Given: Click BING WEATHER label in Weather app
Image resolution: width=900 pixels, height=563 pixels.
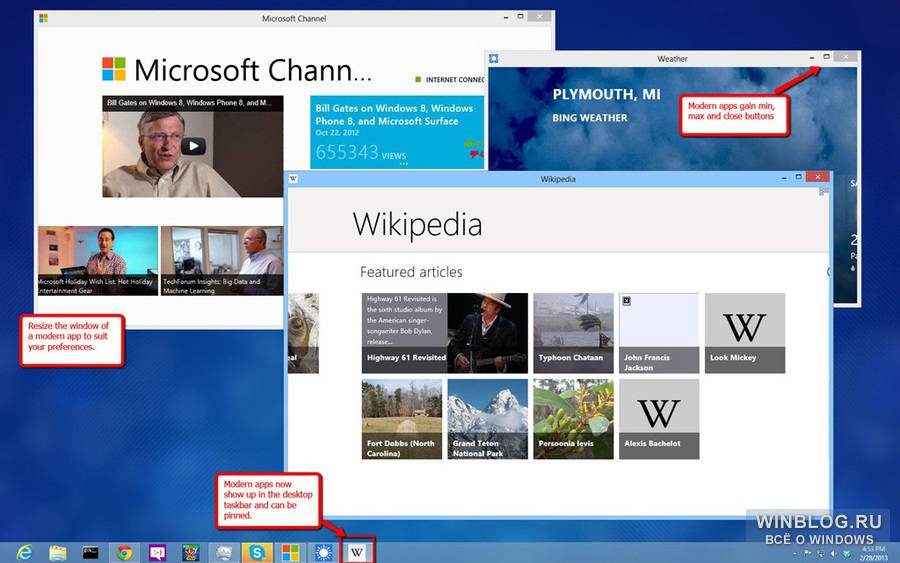Looking at the screenshot, I should (589, 118).
